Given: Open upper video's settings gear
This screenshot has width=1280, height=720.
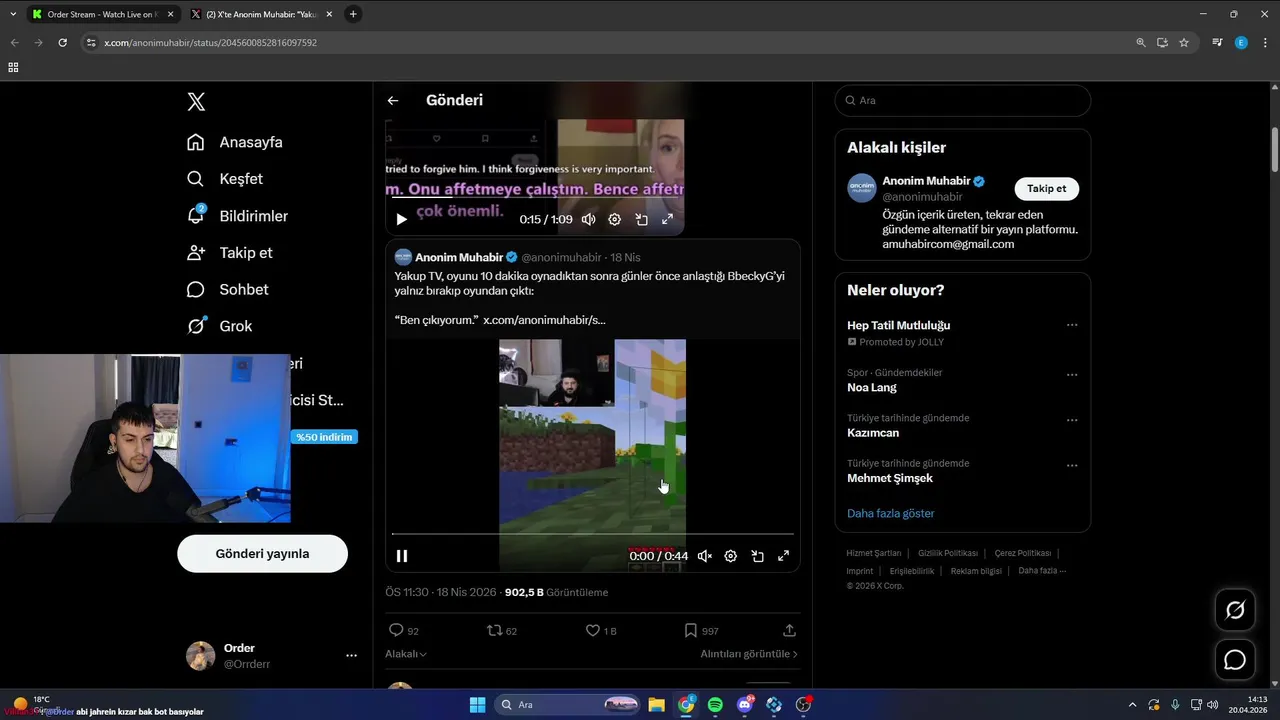Looking at the screenshot, I should [x=615, y=219].
